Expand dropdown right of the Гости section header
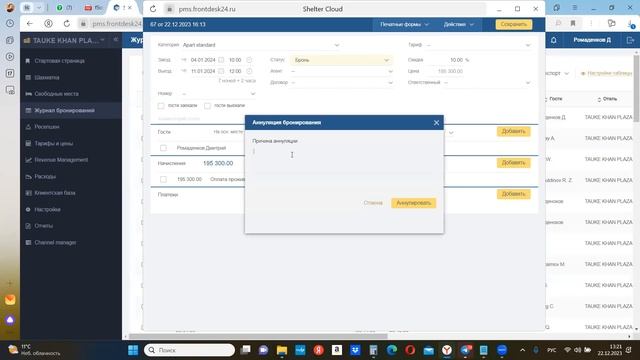Screen dimensions: 640x360 [451, 133]
